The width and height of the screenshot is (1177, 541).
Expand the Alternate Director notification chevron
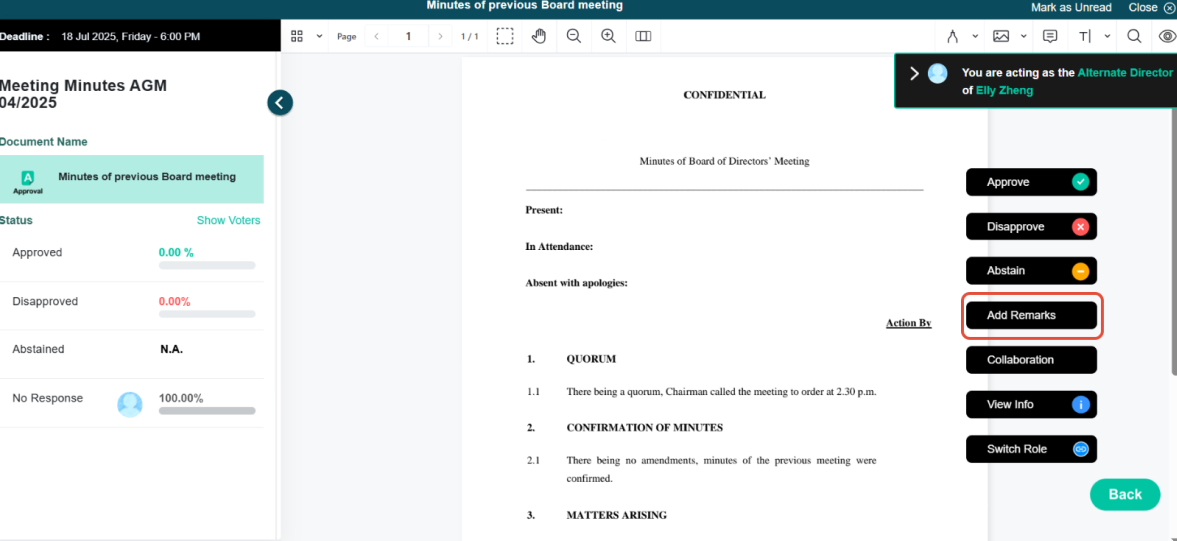click(x=914, y=73)
